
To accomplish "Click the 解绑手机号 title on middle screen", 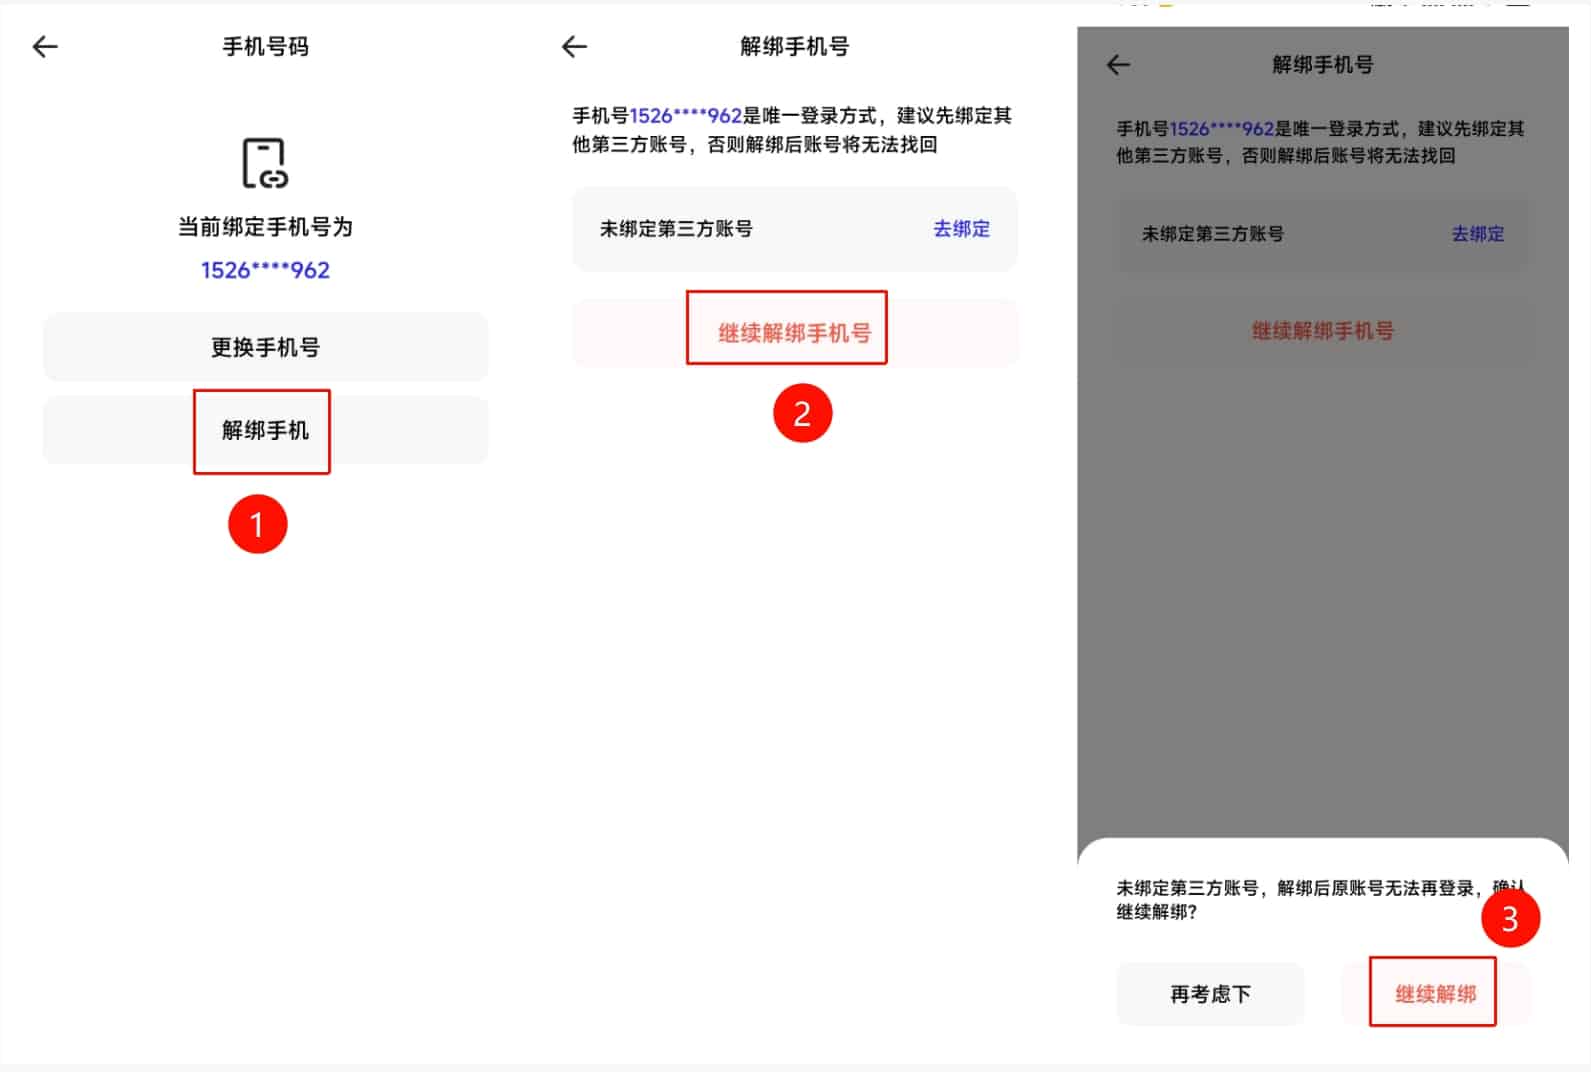I will [x=794, y=47].
